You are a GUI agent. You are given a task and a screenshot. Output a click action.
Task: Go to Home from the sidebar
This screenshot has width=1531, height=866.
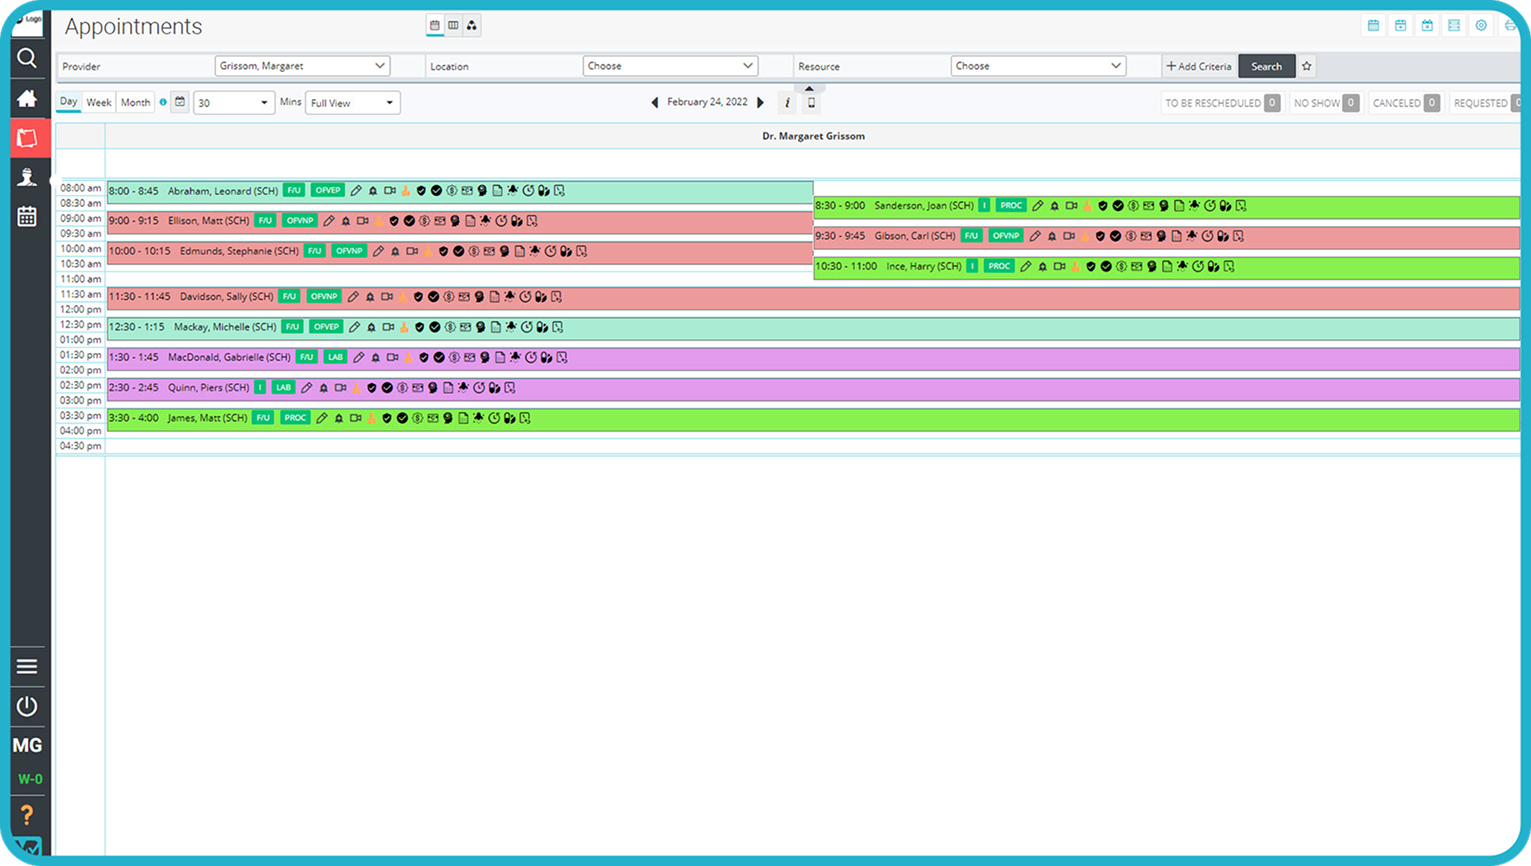coord(27,98)
